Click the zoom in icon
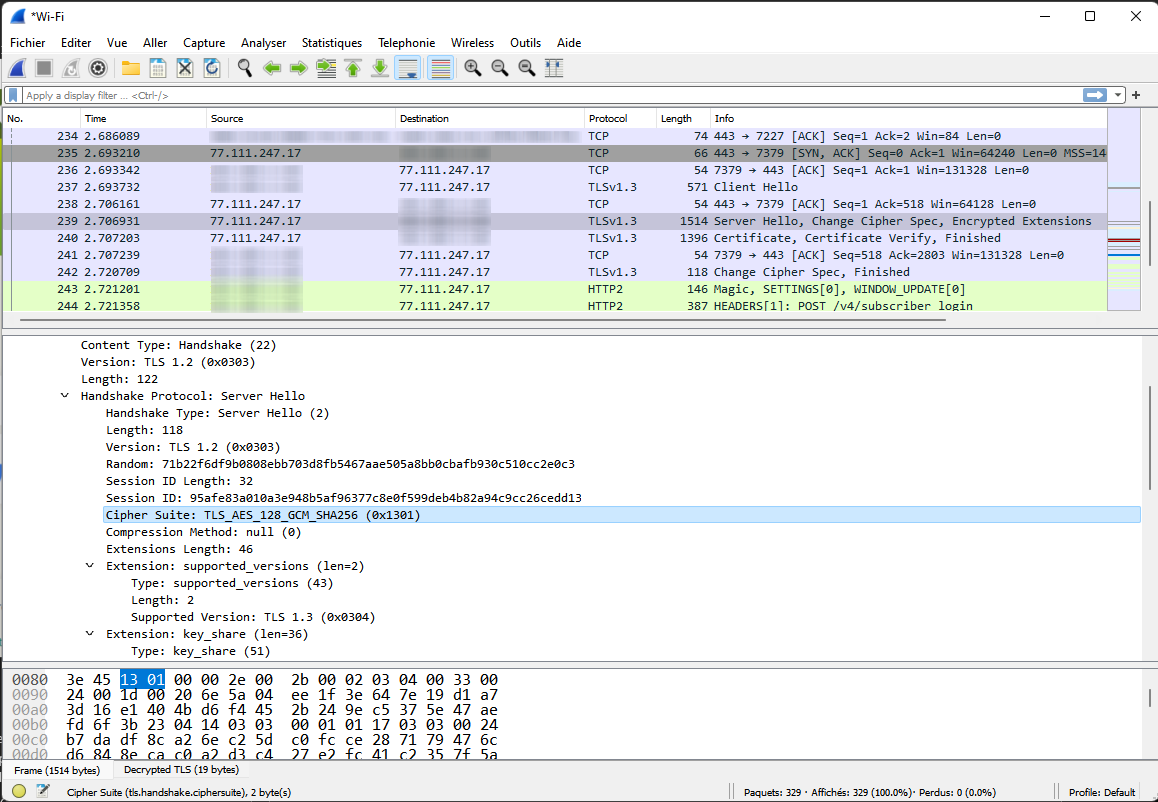 coord(473,69)
